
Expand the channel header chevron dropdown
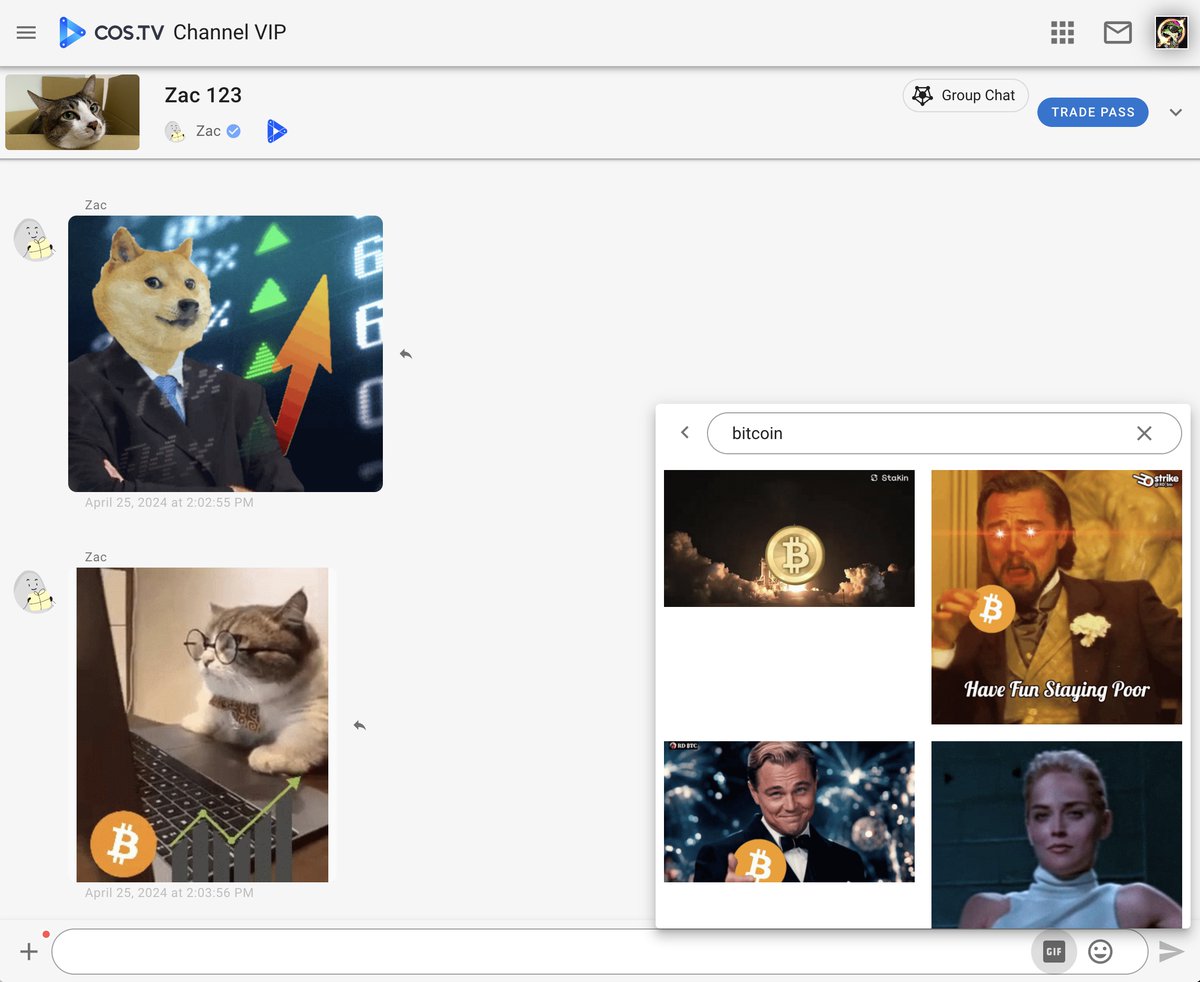1176,112
